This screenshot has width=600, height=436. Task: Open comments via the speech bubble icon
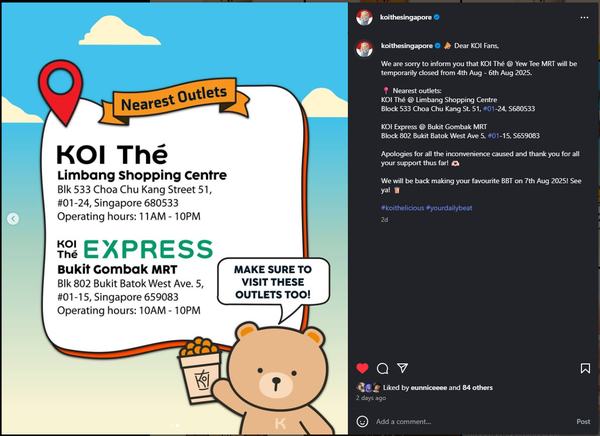(382, 368)
